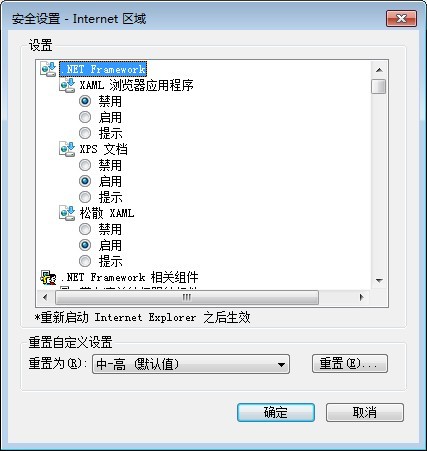Click the .NET Framework 相关组件 category icon
427x451 pixels.
(48, 277)
